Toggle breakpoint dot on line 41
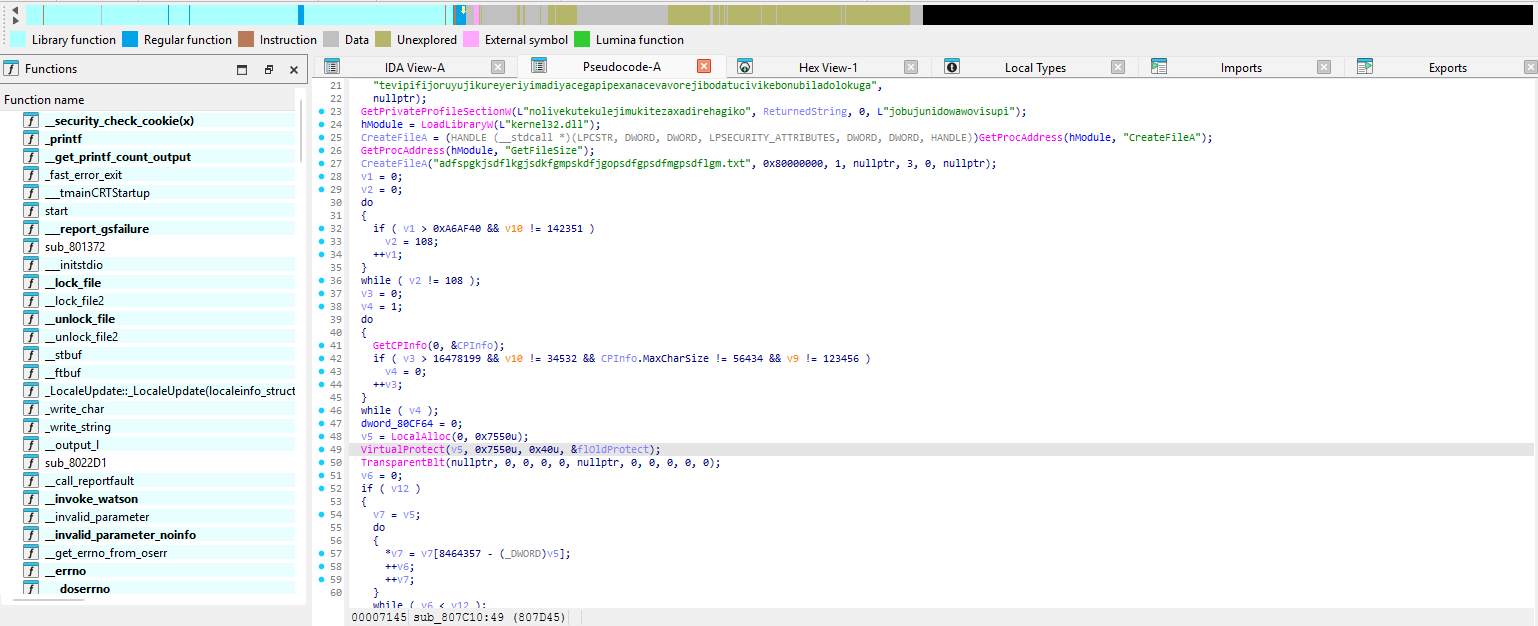This screenshot has width=1538, height=626. point(321,345)
